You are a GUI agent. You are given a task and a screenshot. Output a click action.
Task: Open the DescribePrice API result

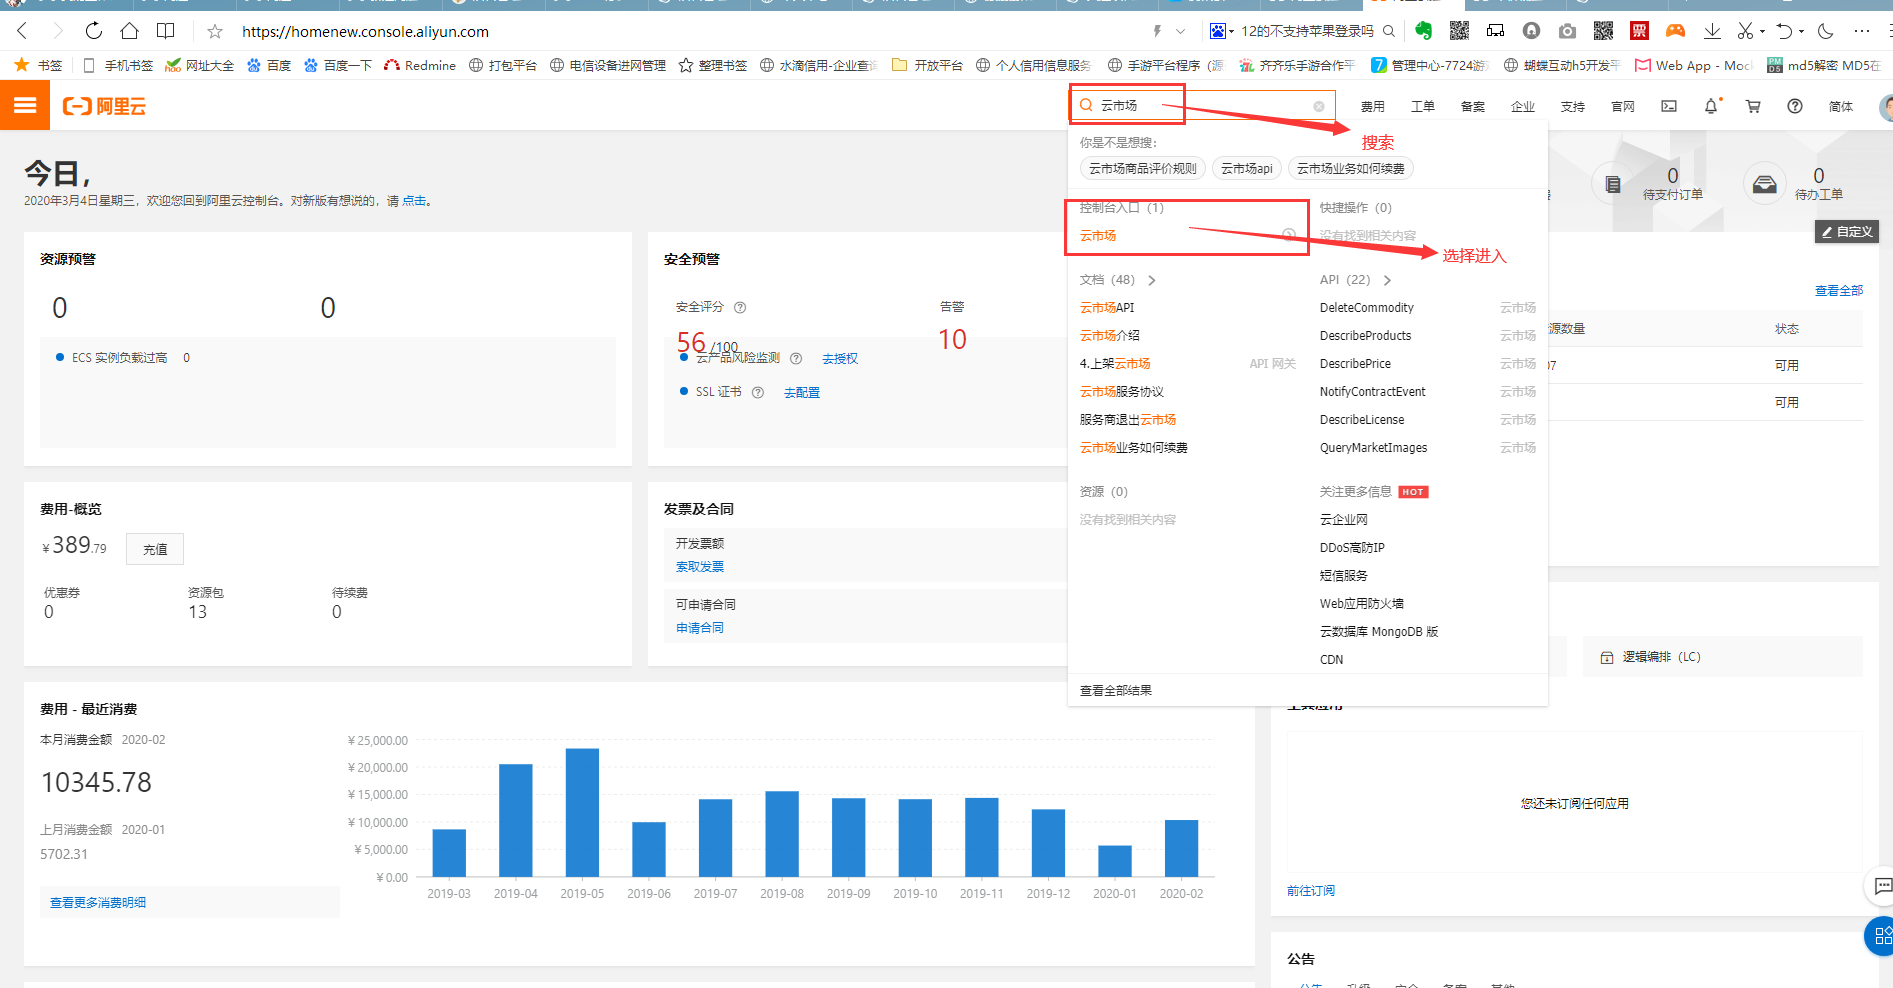point(1355,364)
